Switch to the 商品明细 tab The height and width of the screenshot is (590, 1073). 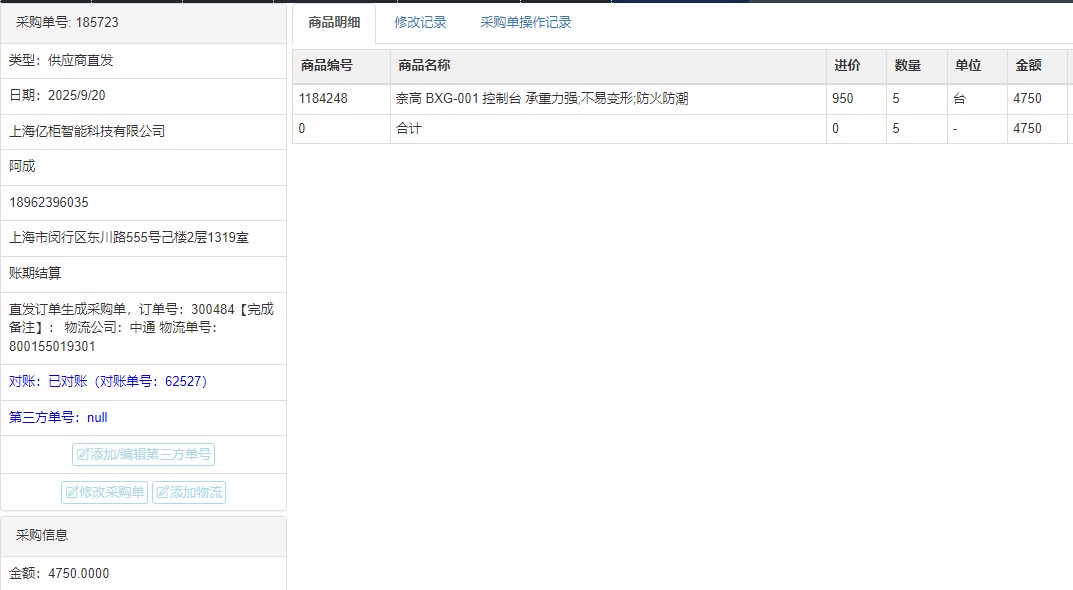pos(334,22)
